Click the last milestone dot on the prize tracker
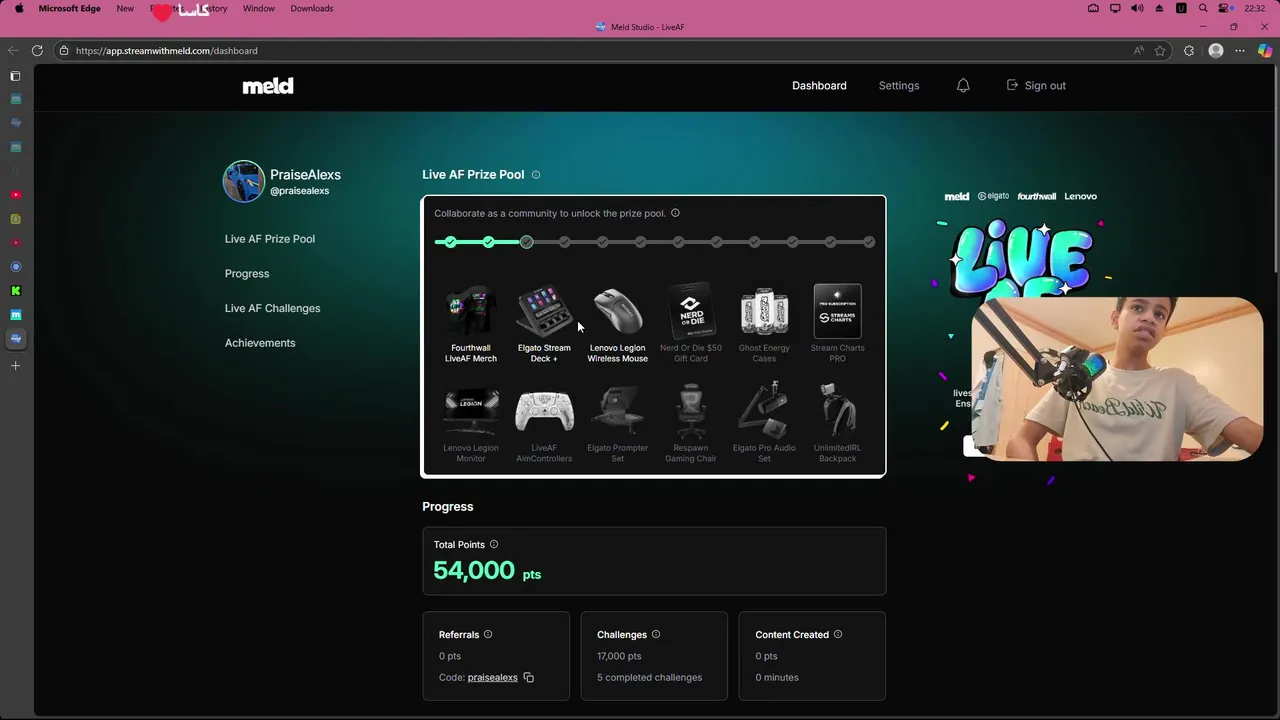Screen dimensions: 1280x720 [x=869, y=242]
